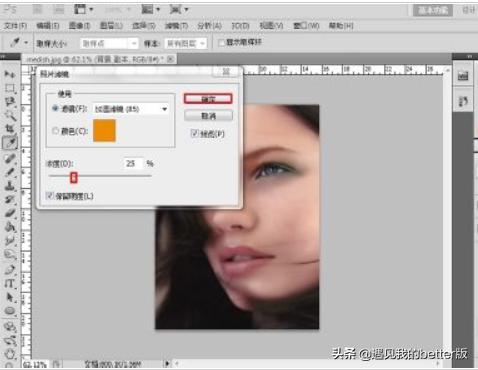
Task: Select the Clone Stamp tool
Action: [x=10, y=186]
